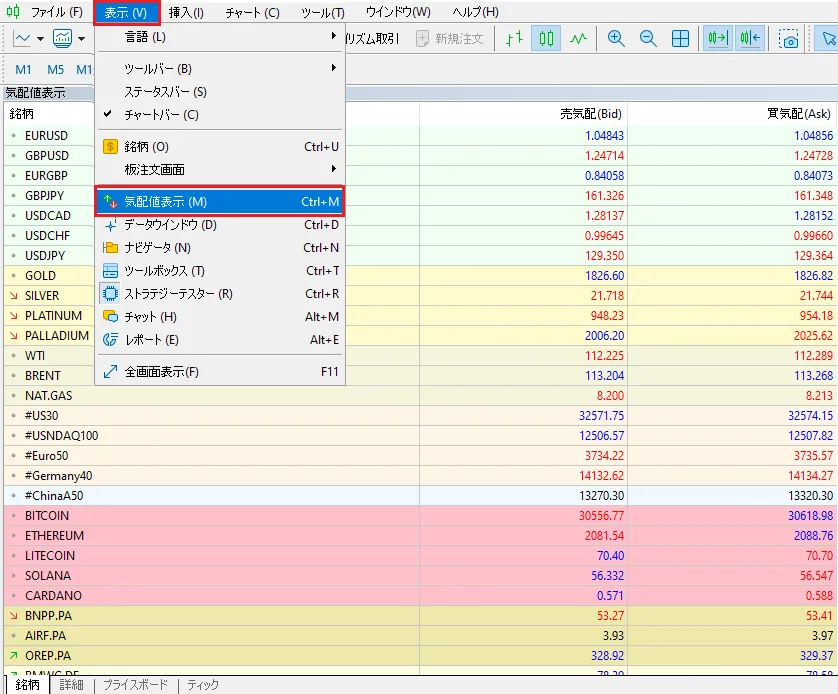Switch to the プライスボード tab
Screen dimensions: 838x694
point(135,685)
